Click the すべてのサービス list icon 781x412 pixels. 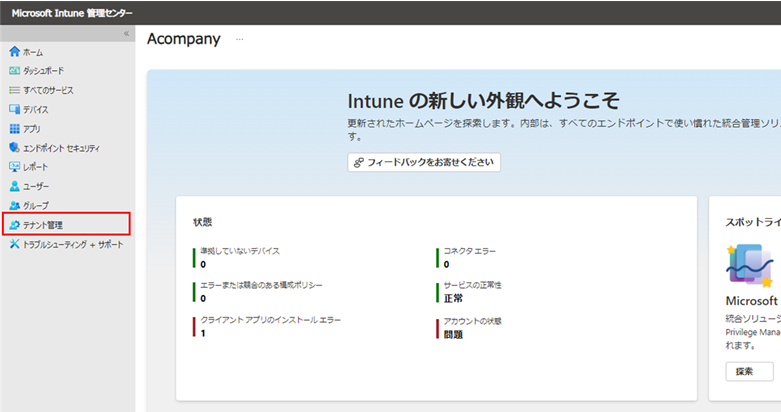pyautogui.click(x=14, y=90)
